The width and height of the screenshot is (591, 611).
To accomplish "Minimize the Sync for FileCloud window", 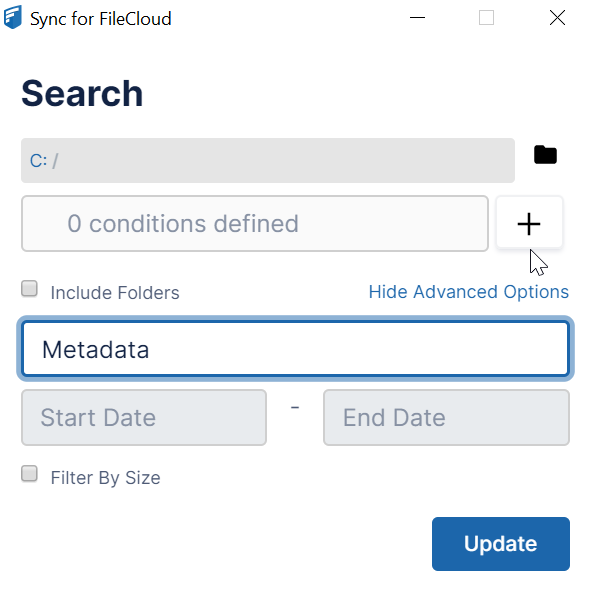I will coord(417,18).
